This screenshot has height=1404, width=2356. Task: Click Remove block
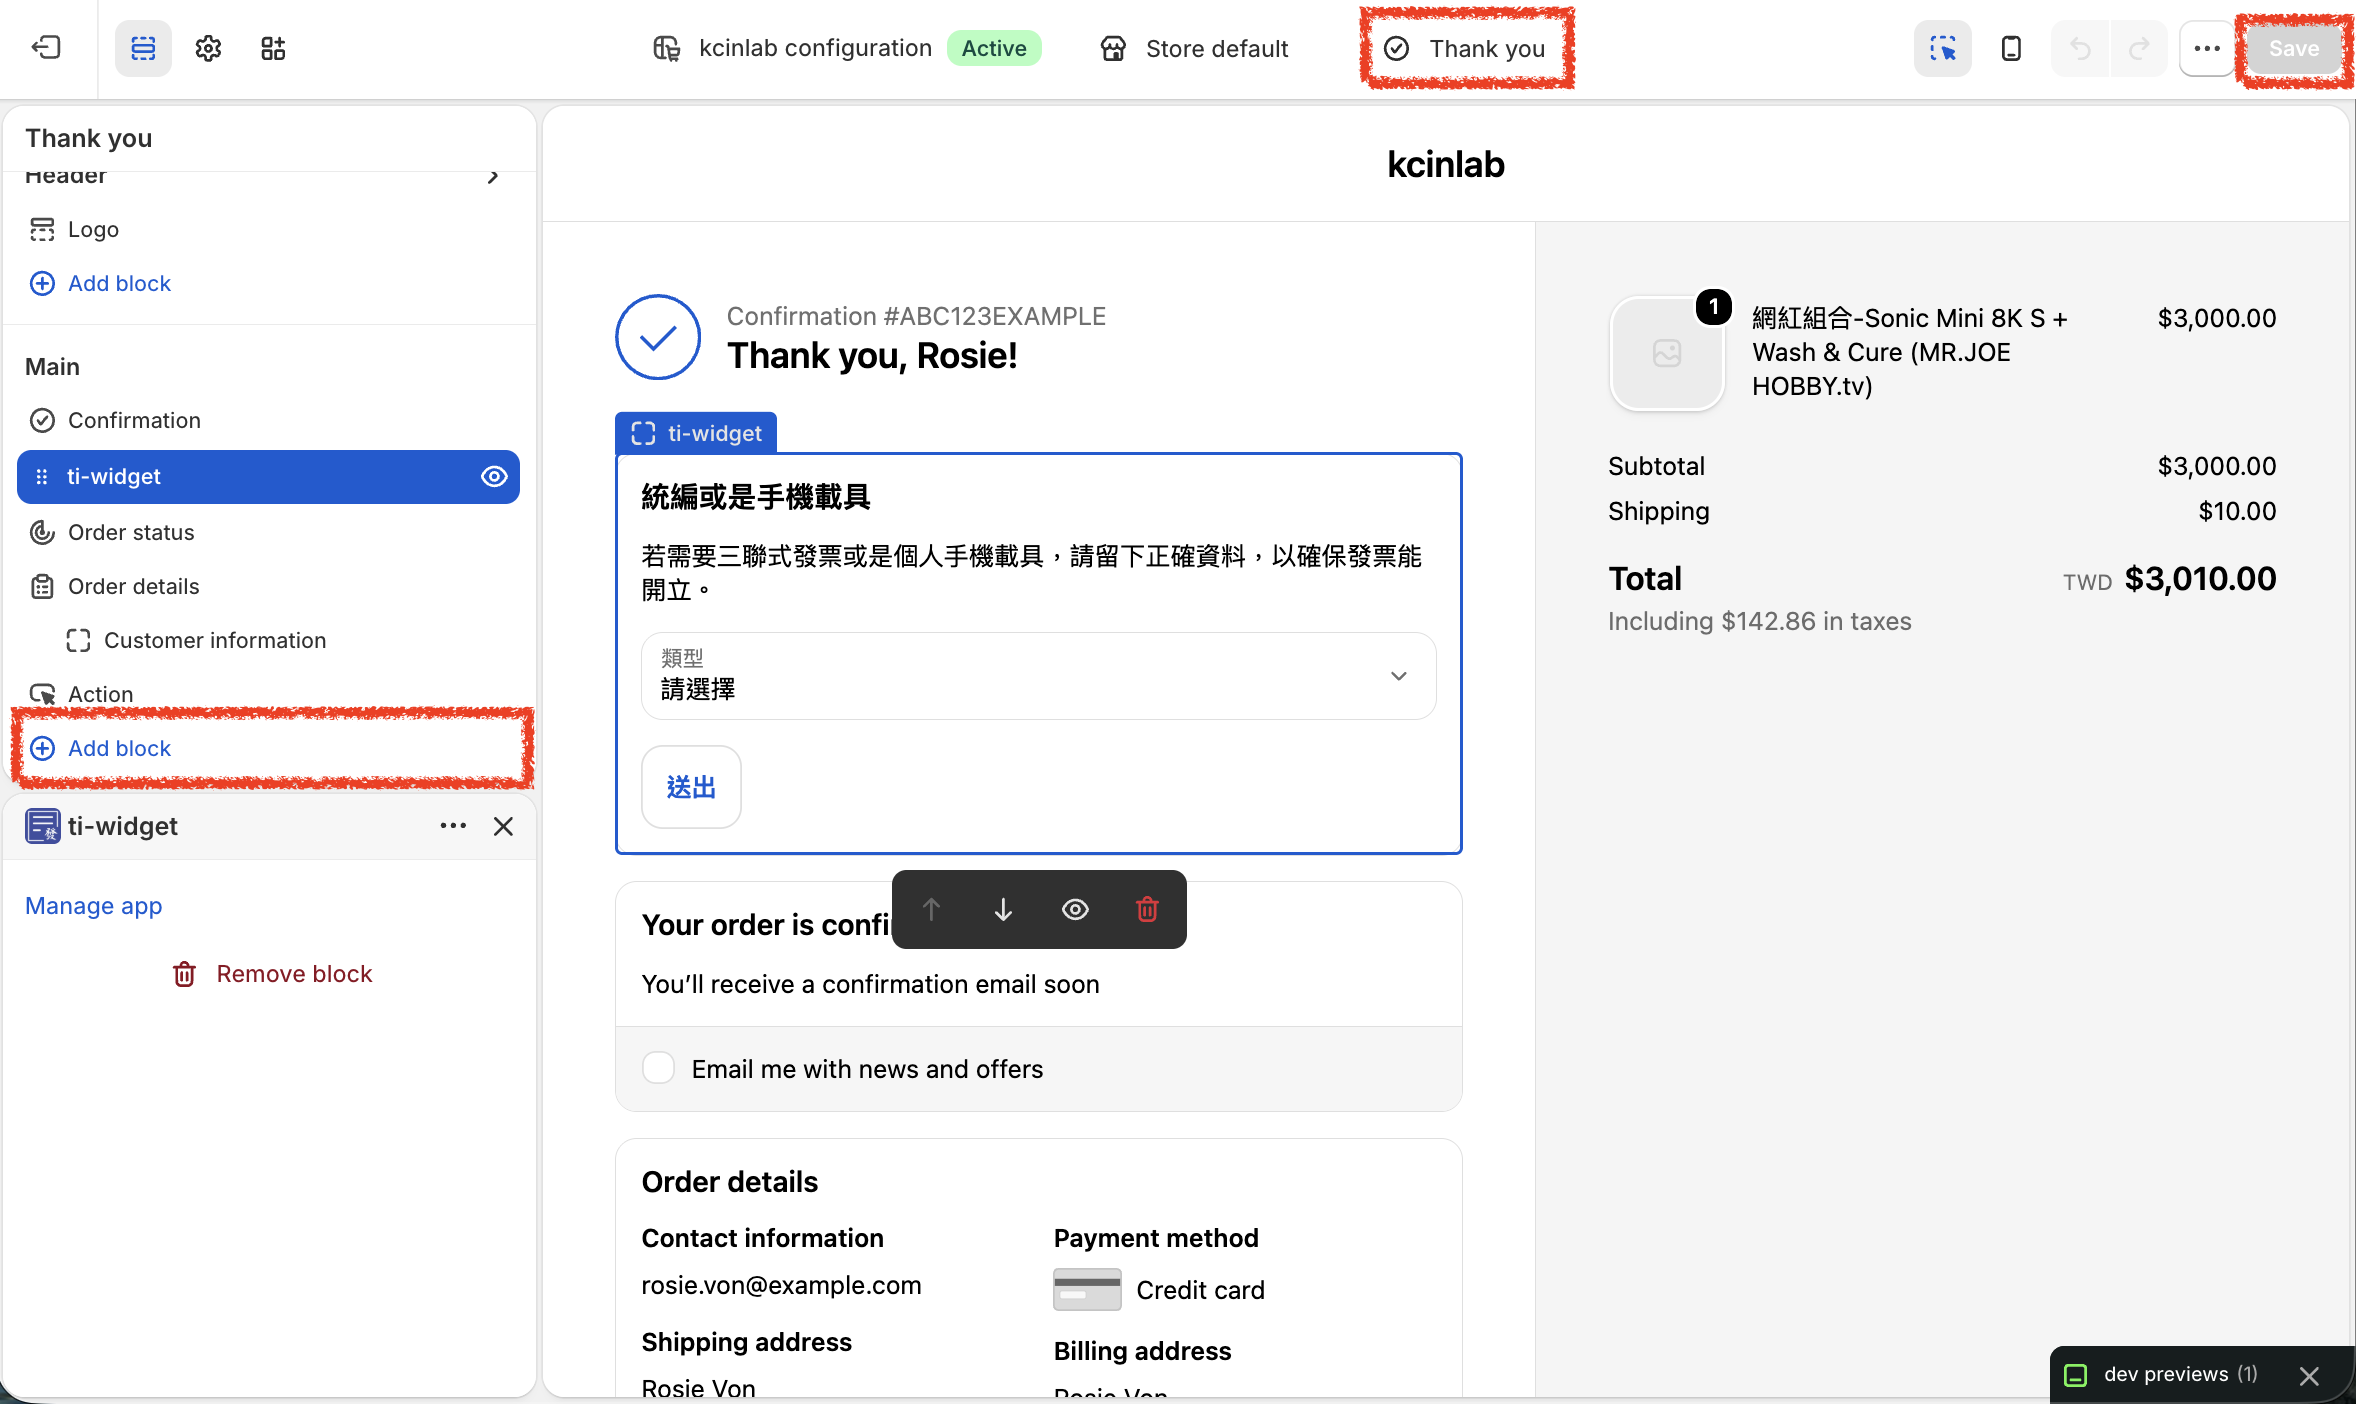pos(272,973)
